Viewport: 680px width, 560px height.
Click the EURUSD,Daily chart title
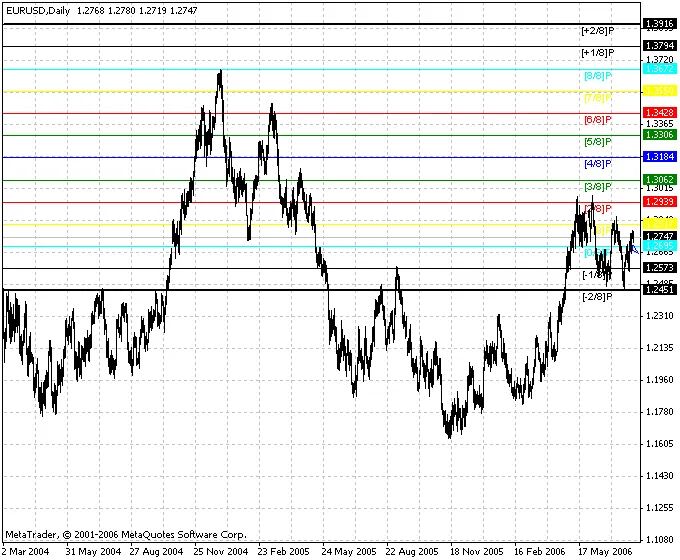tap(37, 11)
